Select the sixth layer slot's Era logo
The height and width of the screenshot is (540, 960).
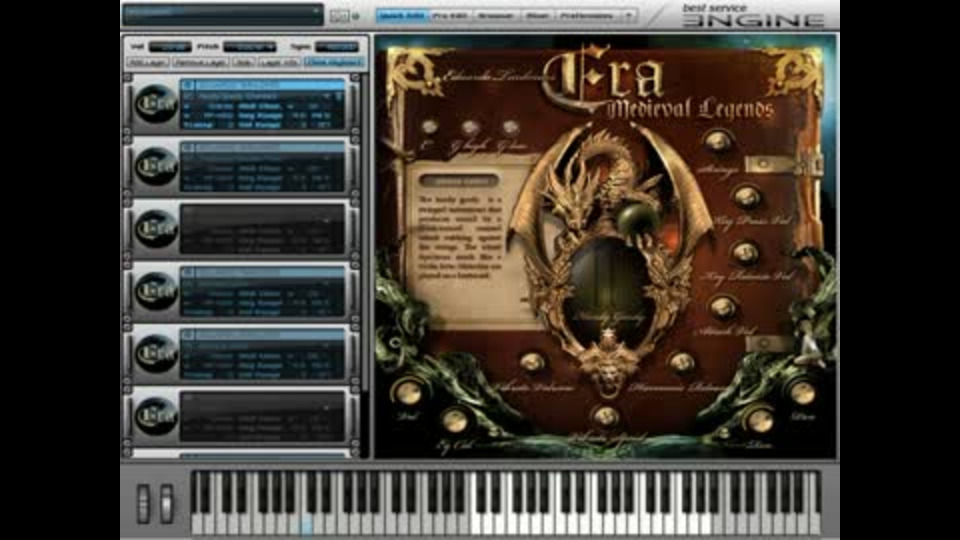156,416
